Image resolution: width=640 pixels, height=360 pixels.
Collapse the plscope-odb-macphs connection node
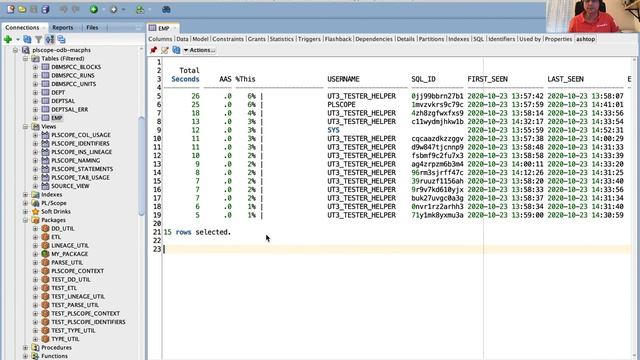[15, 50]
